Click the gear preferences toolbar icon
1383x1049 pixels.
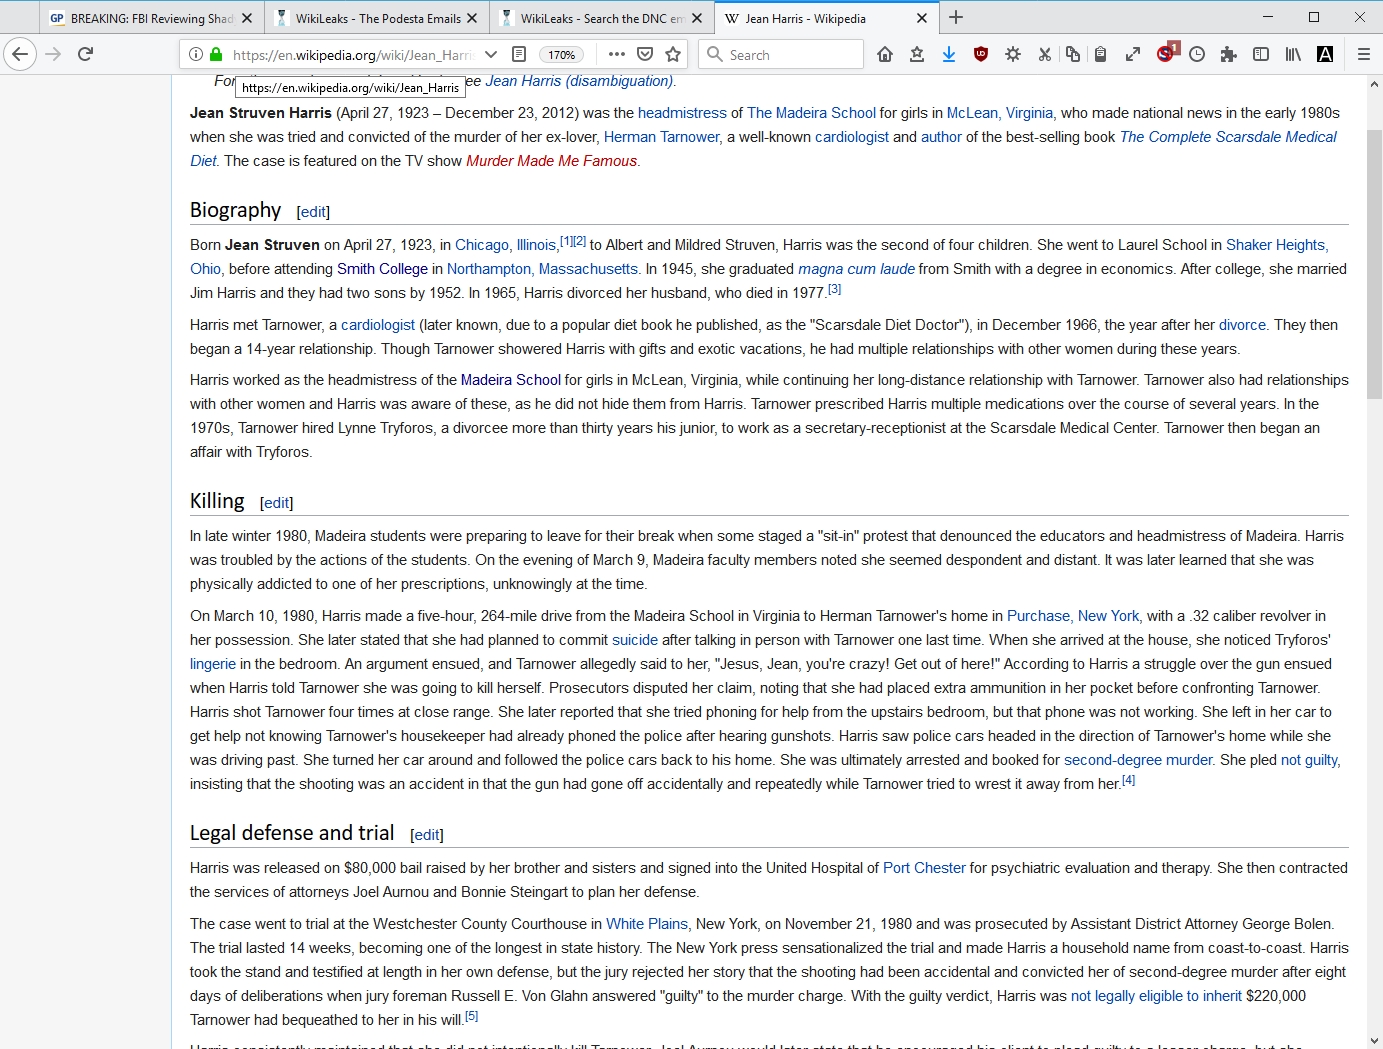[1013, 54]
